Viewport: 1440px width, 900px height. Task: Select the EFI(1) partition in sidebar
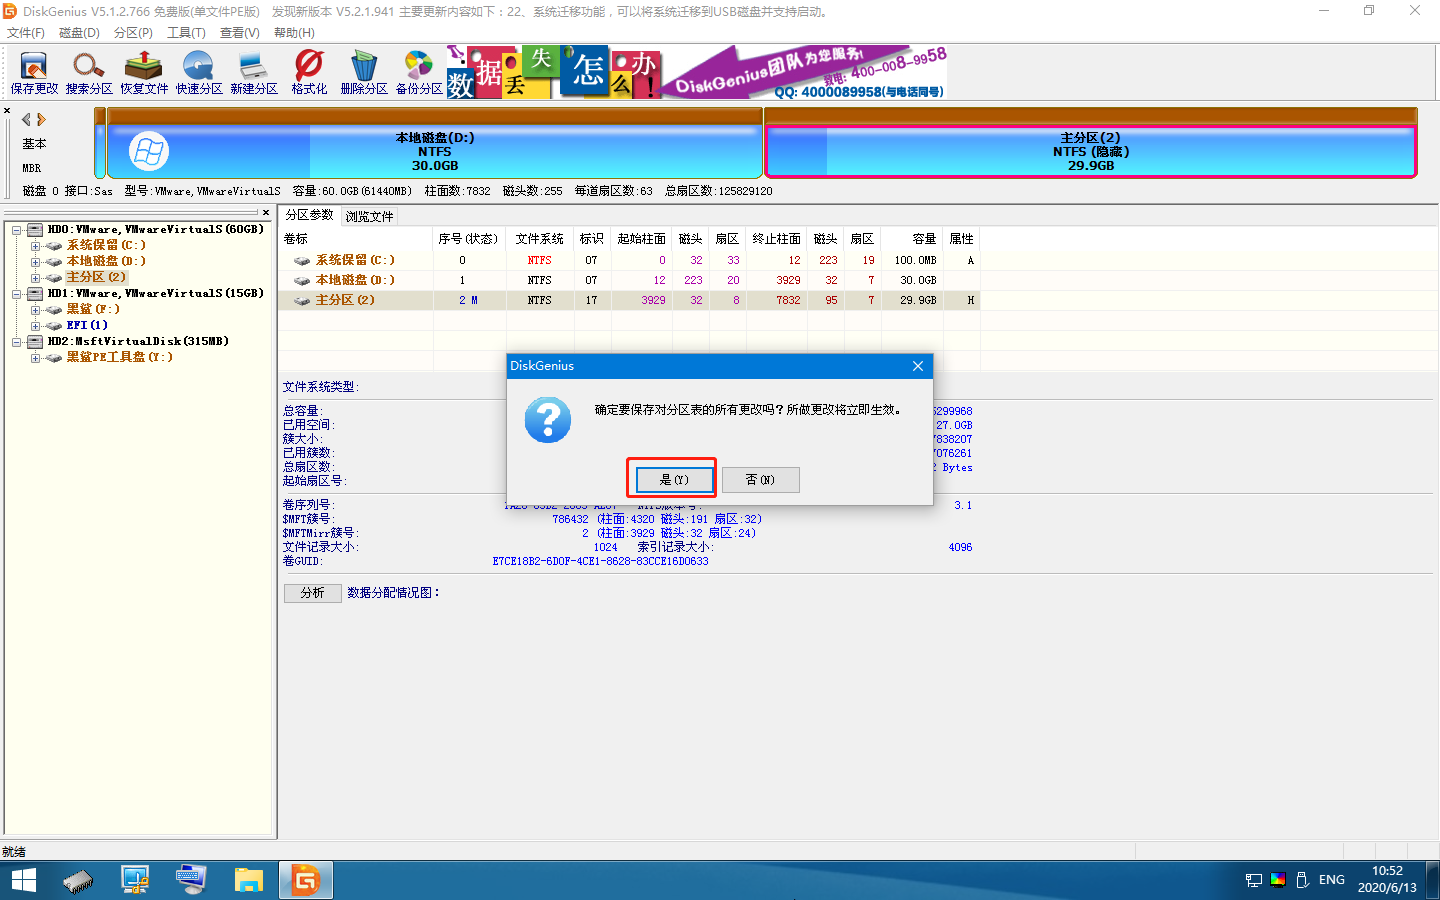(x=87, y=325)
